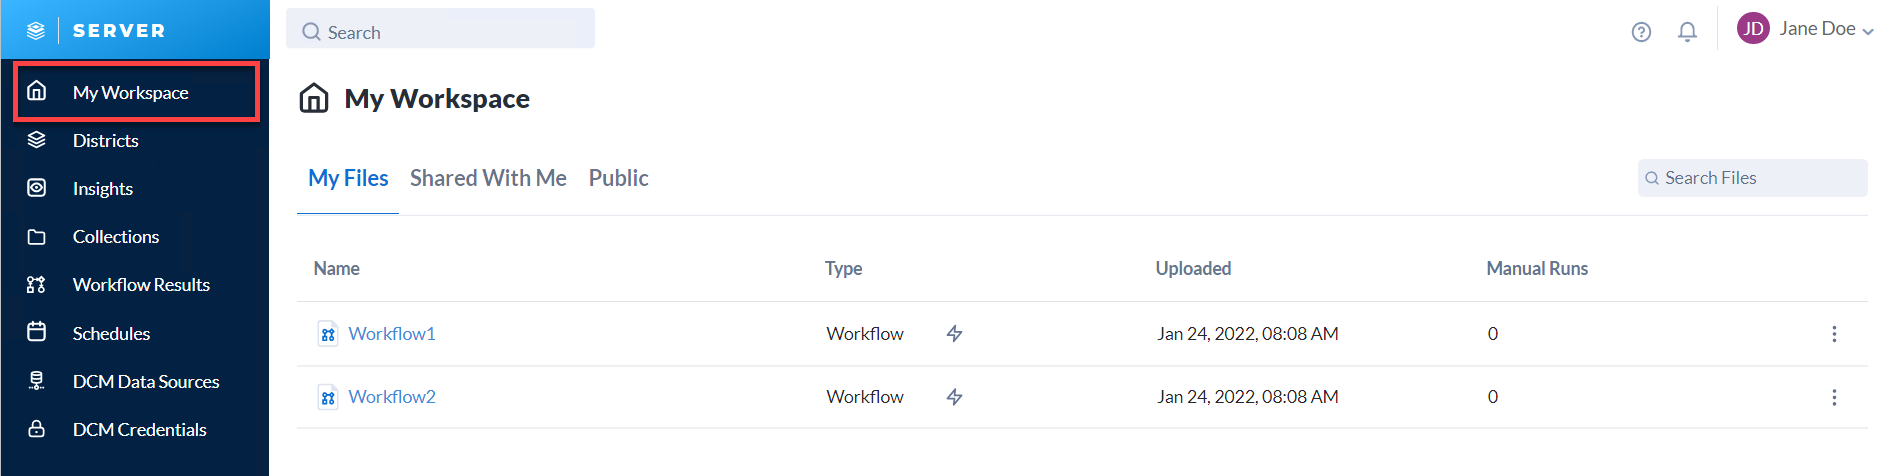Click the Search Files input field
The height and width of the screenshot is (476, 1890).
tap(1752, 178)
